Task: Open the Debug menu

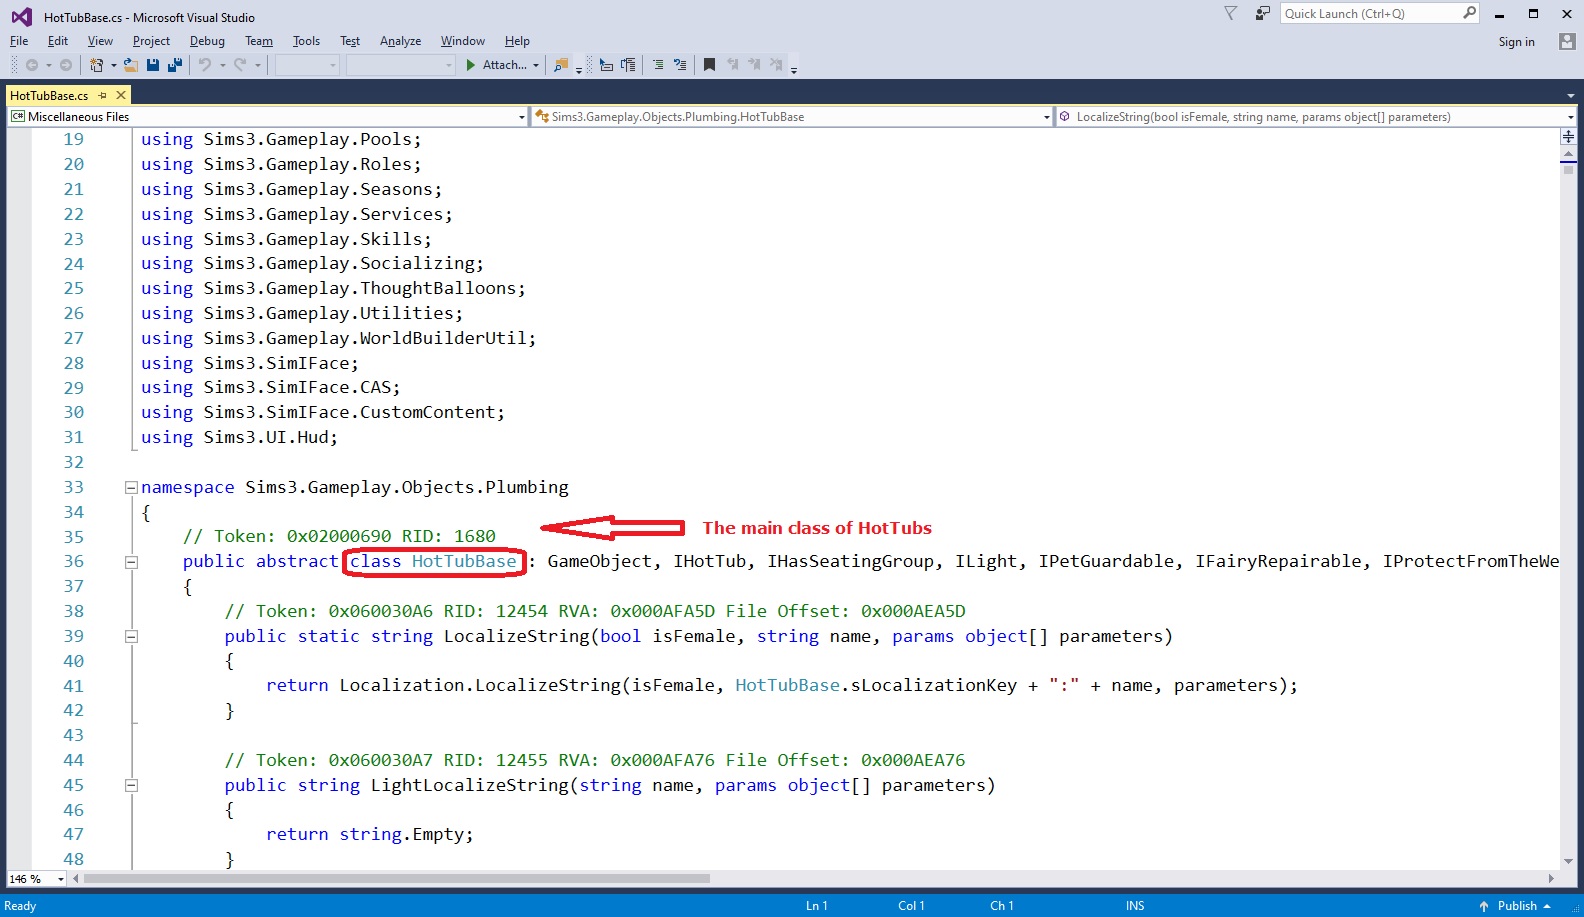Action: click(x=207, y=41)
